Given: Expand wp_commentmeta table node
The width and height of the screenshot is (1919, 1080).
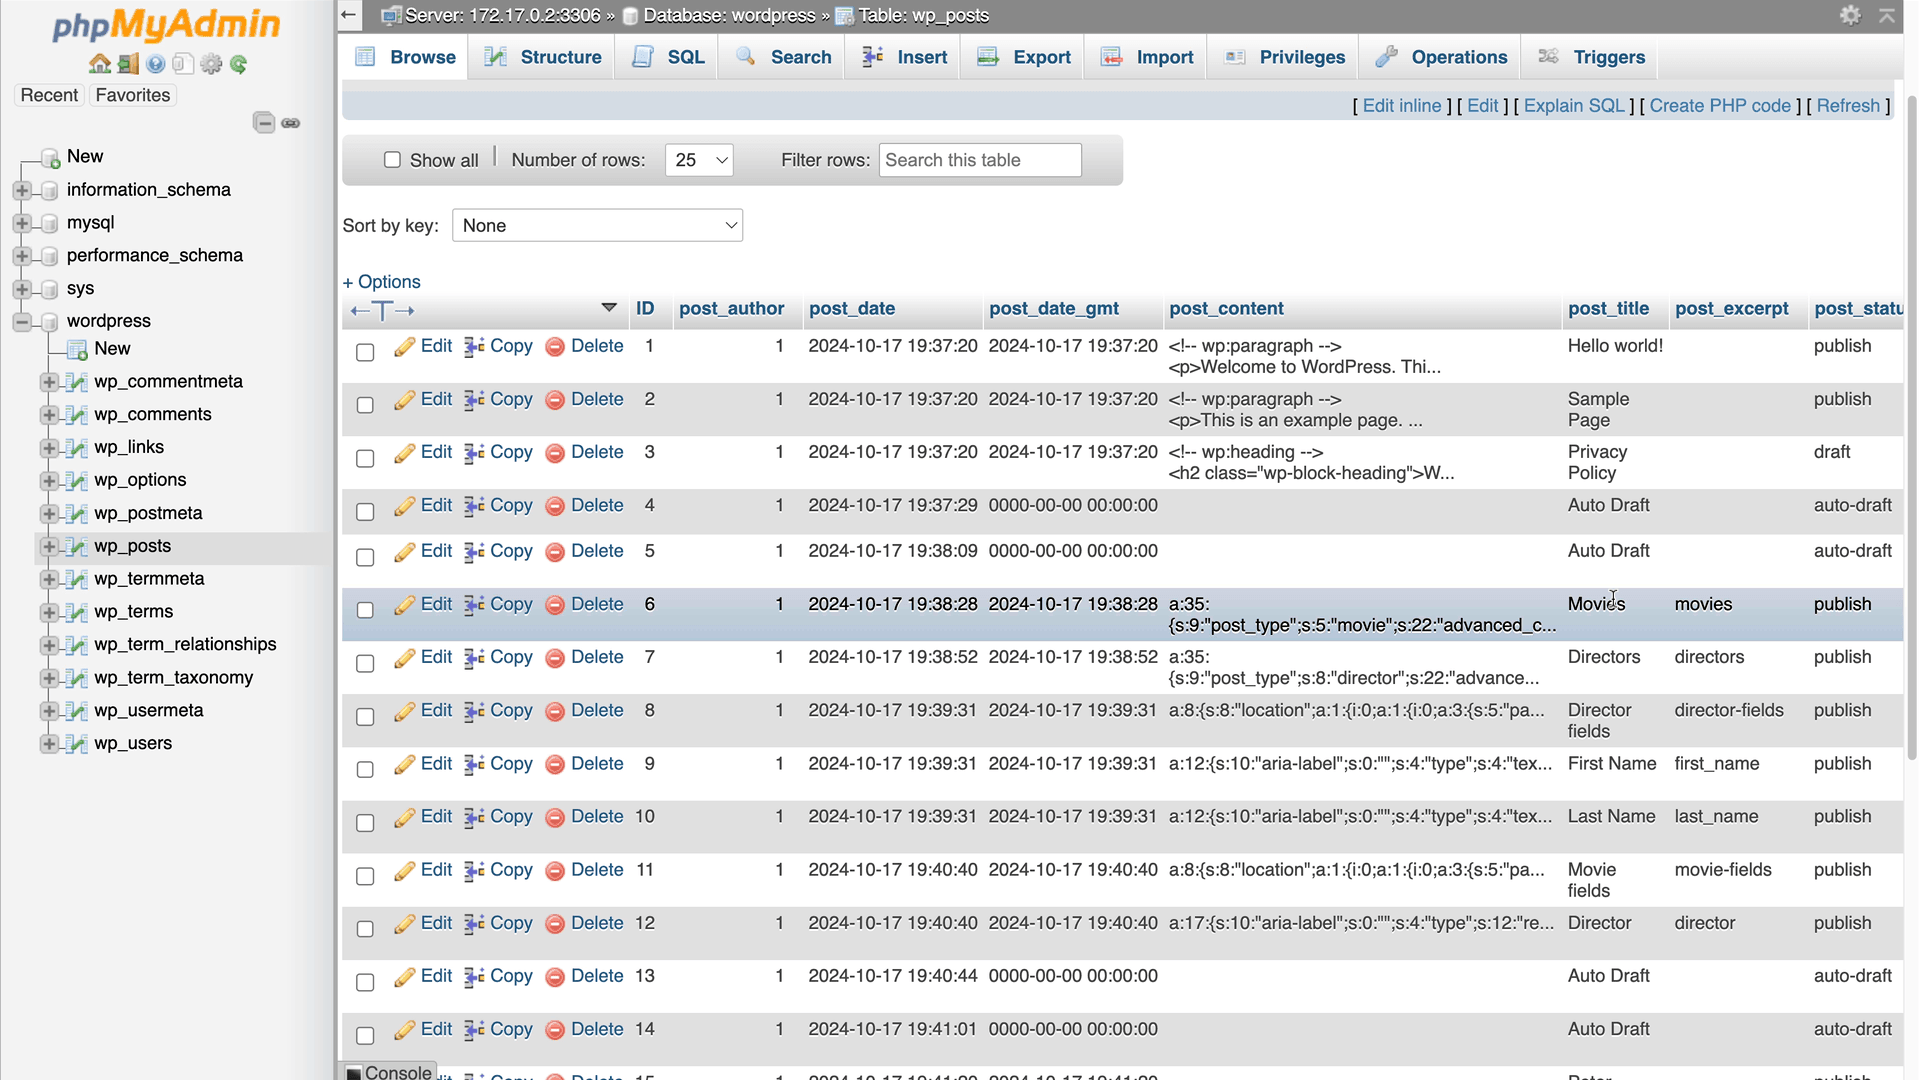Looking at the screenshot, I should coord(49,382).
